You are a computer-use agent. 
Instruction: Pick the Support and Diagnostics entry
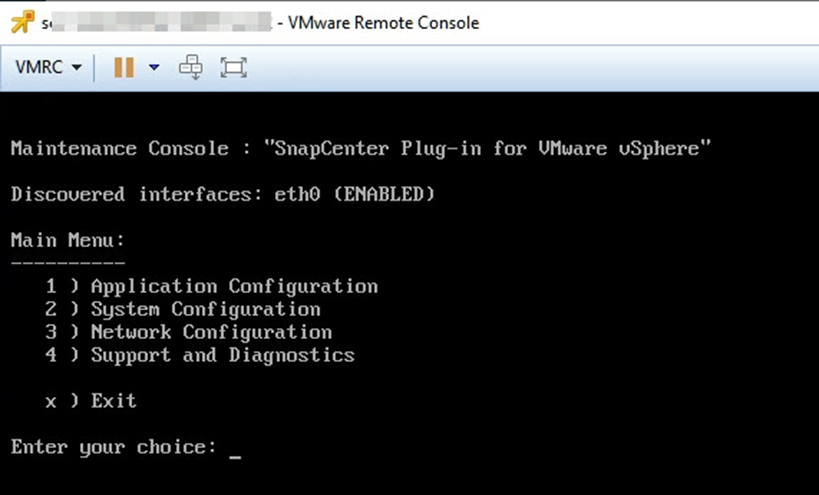pos(222,356)
